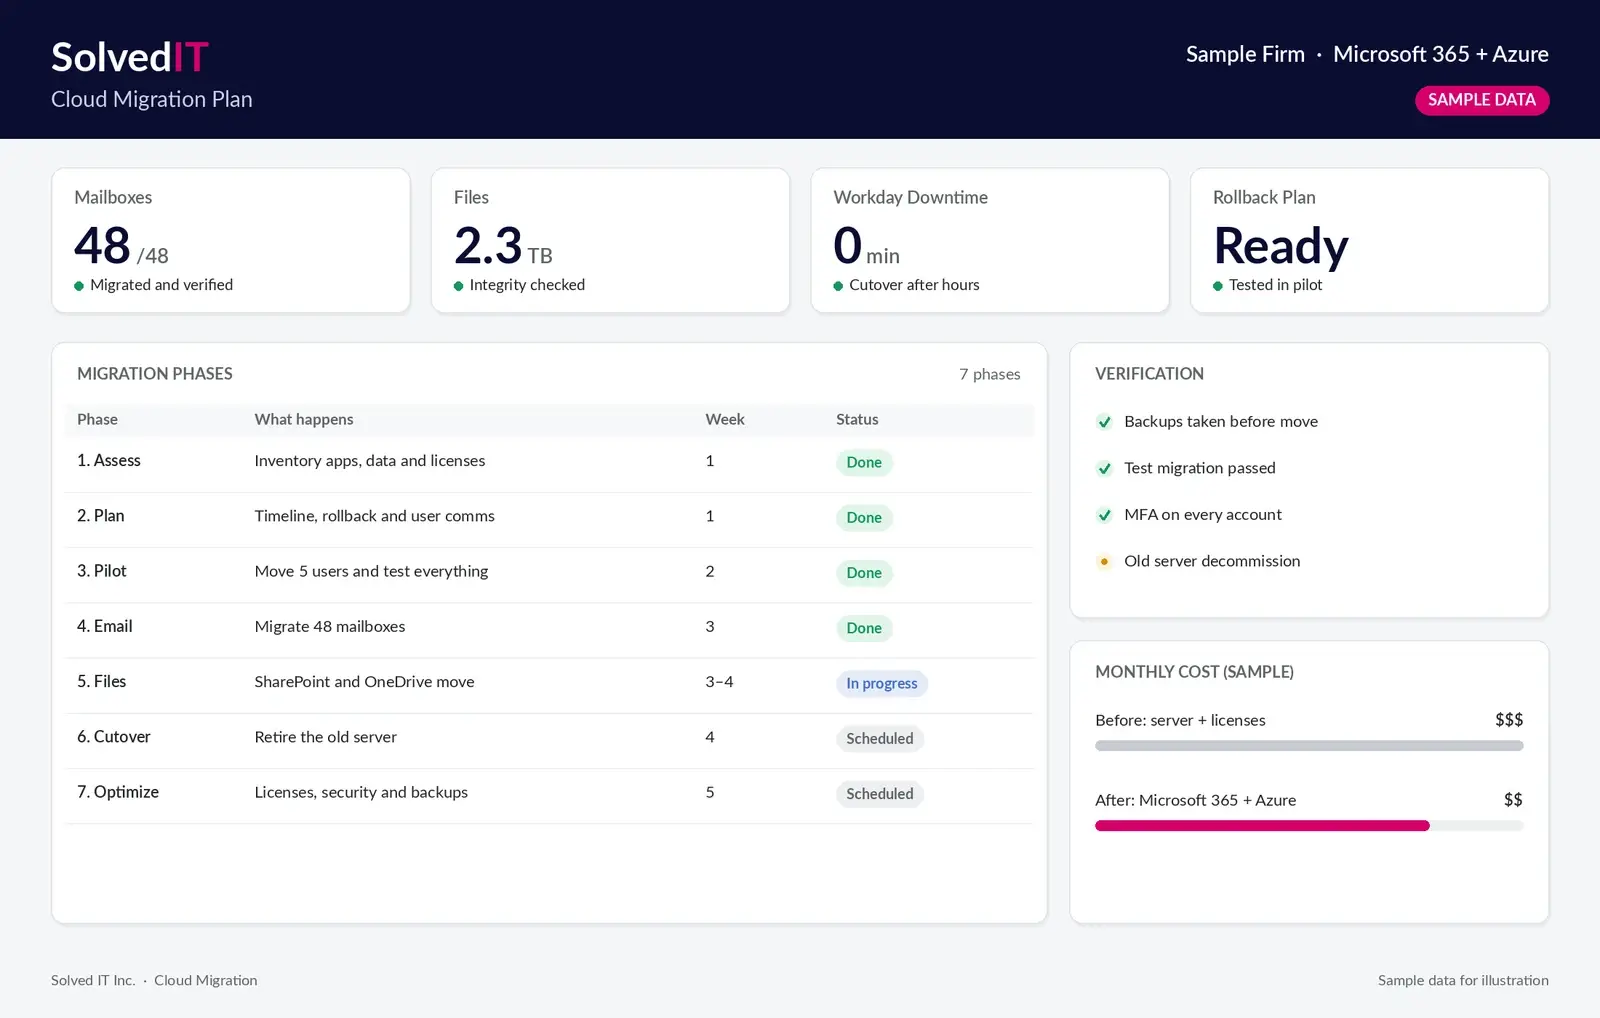Click Licenses, security and backups description
1600x1018 pixels.
tap(361, 792)
